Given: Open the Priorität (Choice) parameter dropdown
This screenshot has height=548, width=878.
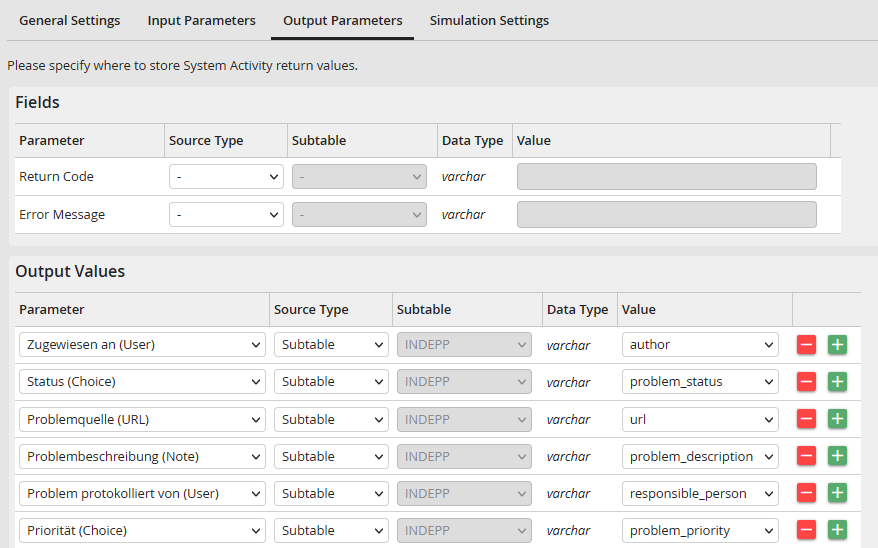Looking at the screenshot, I should pos(142,530).
